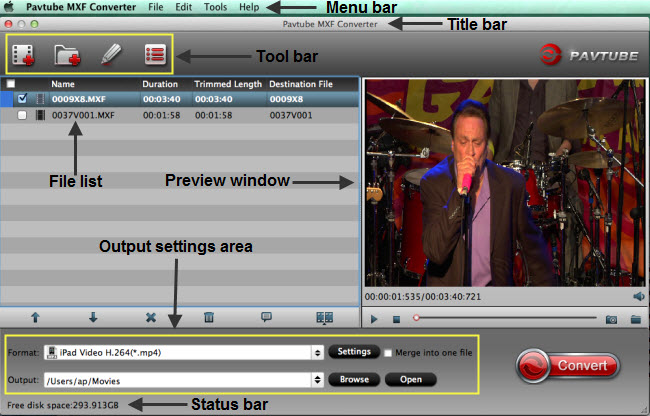This screenshot has height=416, width=650.
Task: Start preview with the play button
Action: coord(374,319)
